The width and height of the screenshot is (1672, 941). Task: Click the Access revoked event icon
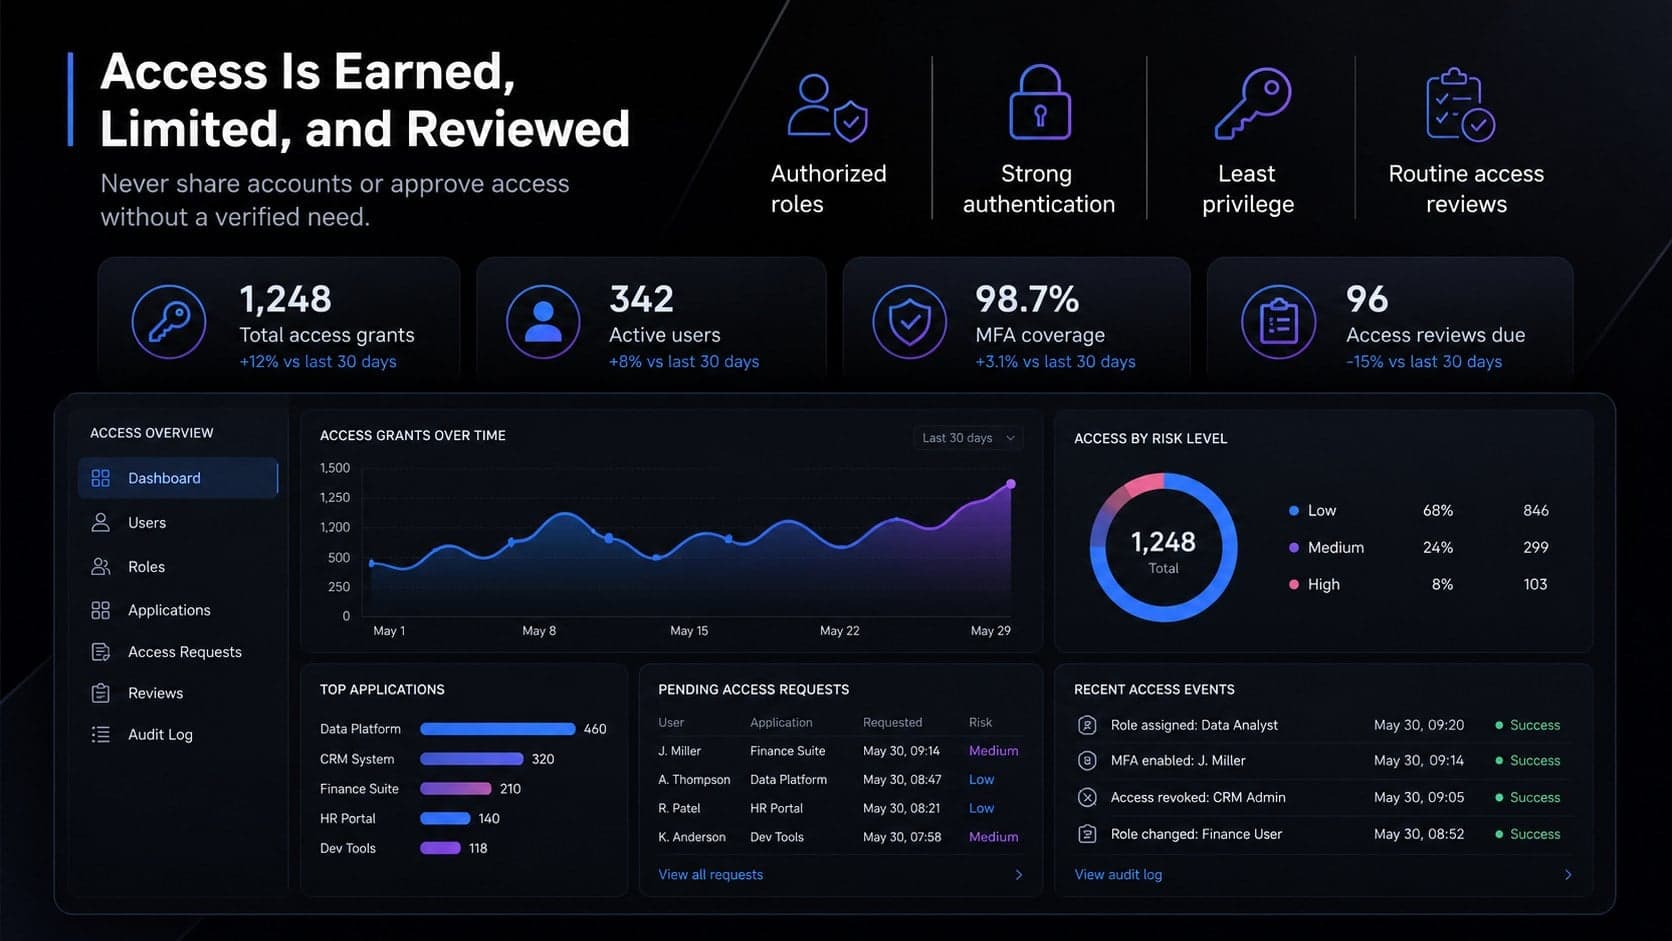click(1087, 797)
